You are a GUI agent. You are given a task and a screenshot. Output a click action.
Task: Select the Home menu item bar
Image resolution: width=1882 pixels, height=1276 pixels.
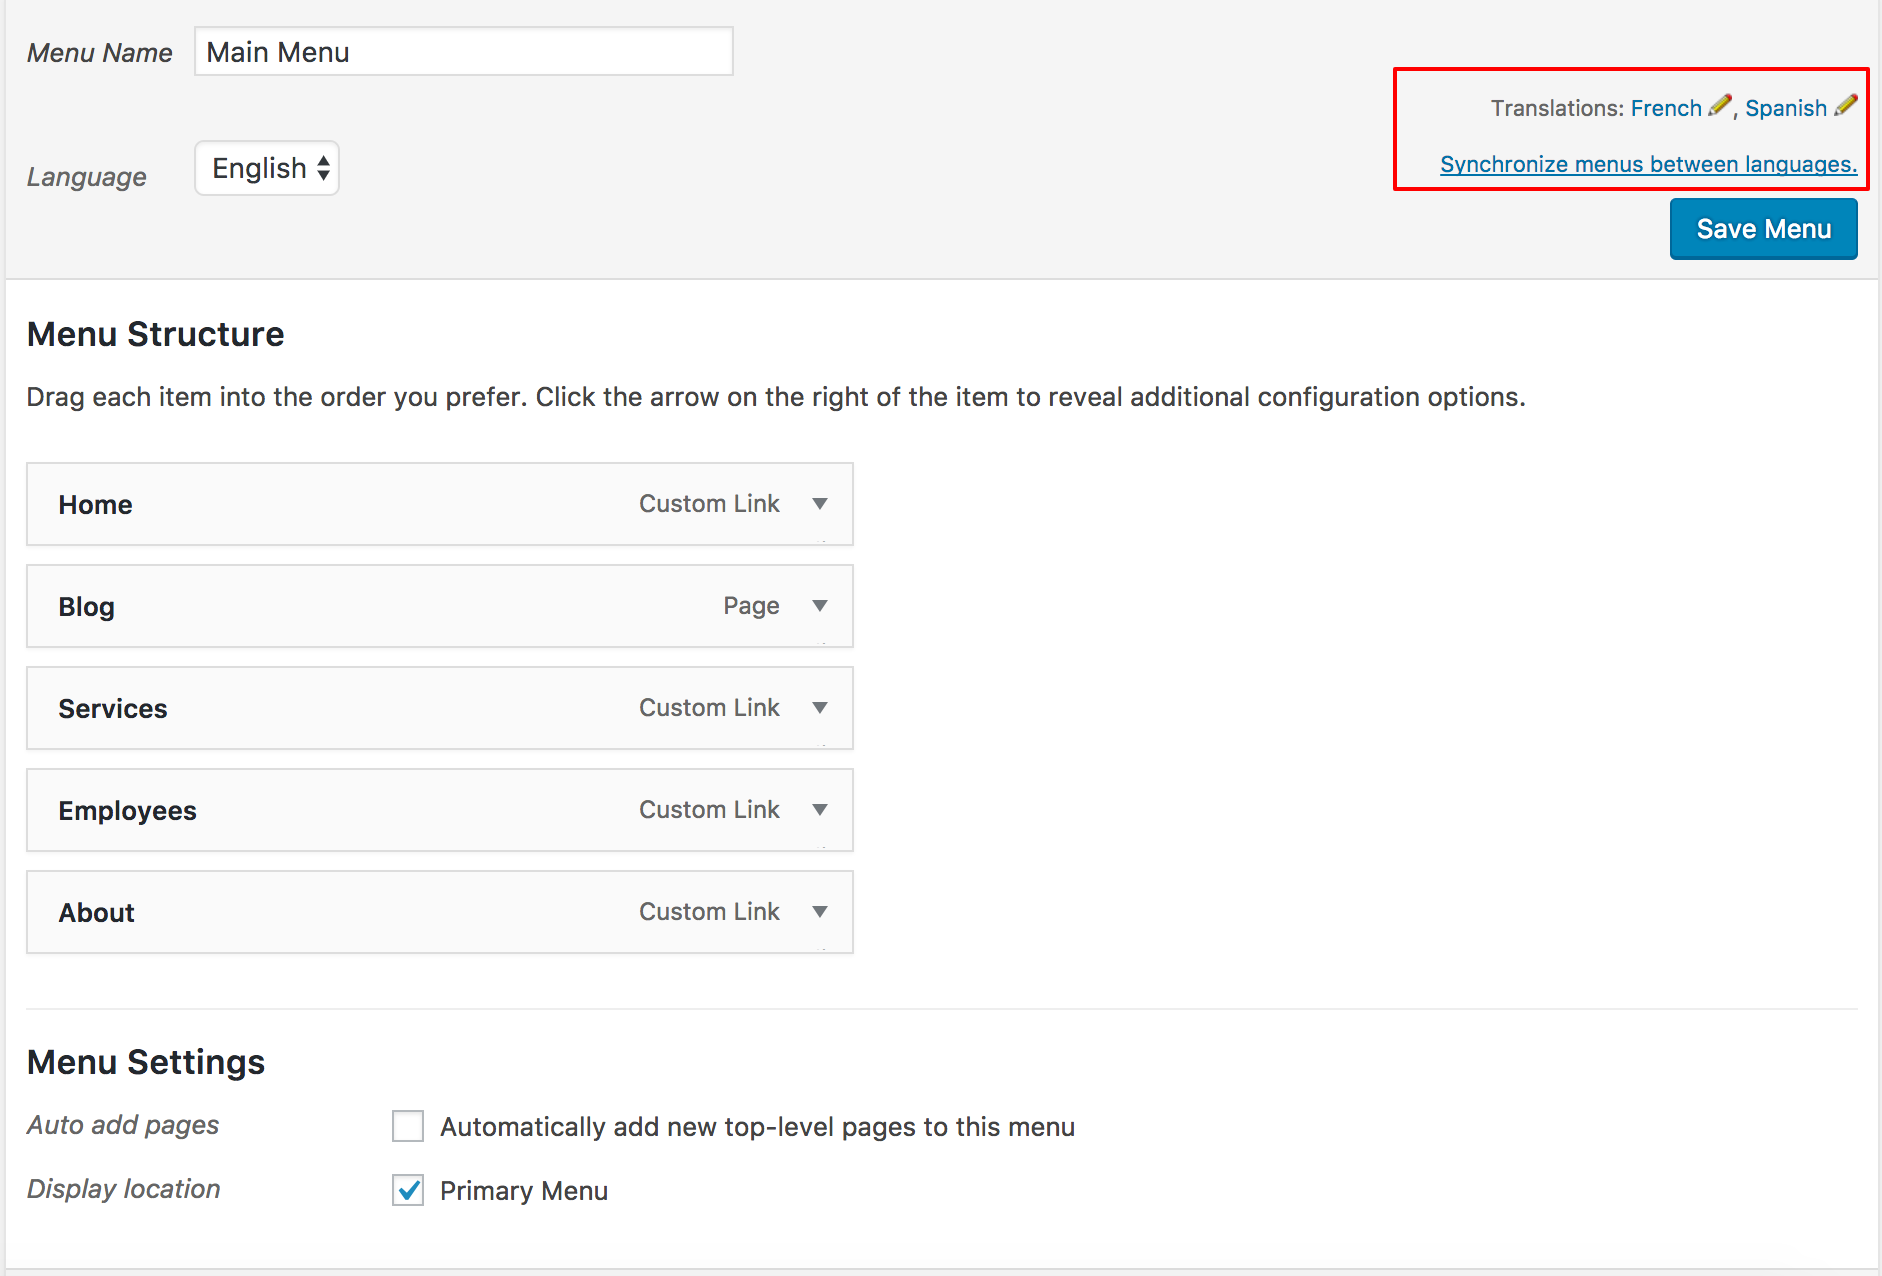click(440, 504)
